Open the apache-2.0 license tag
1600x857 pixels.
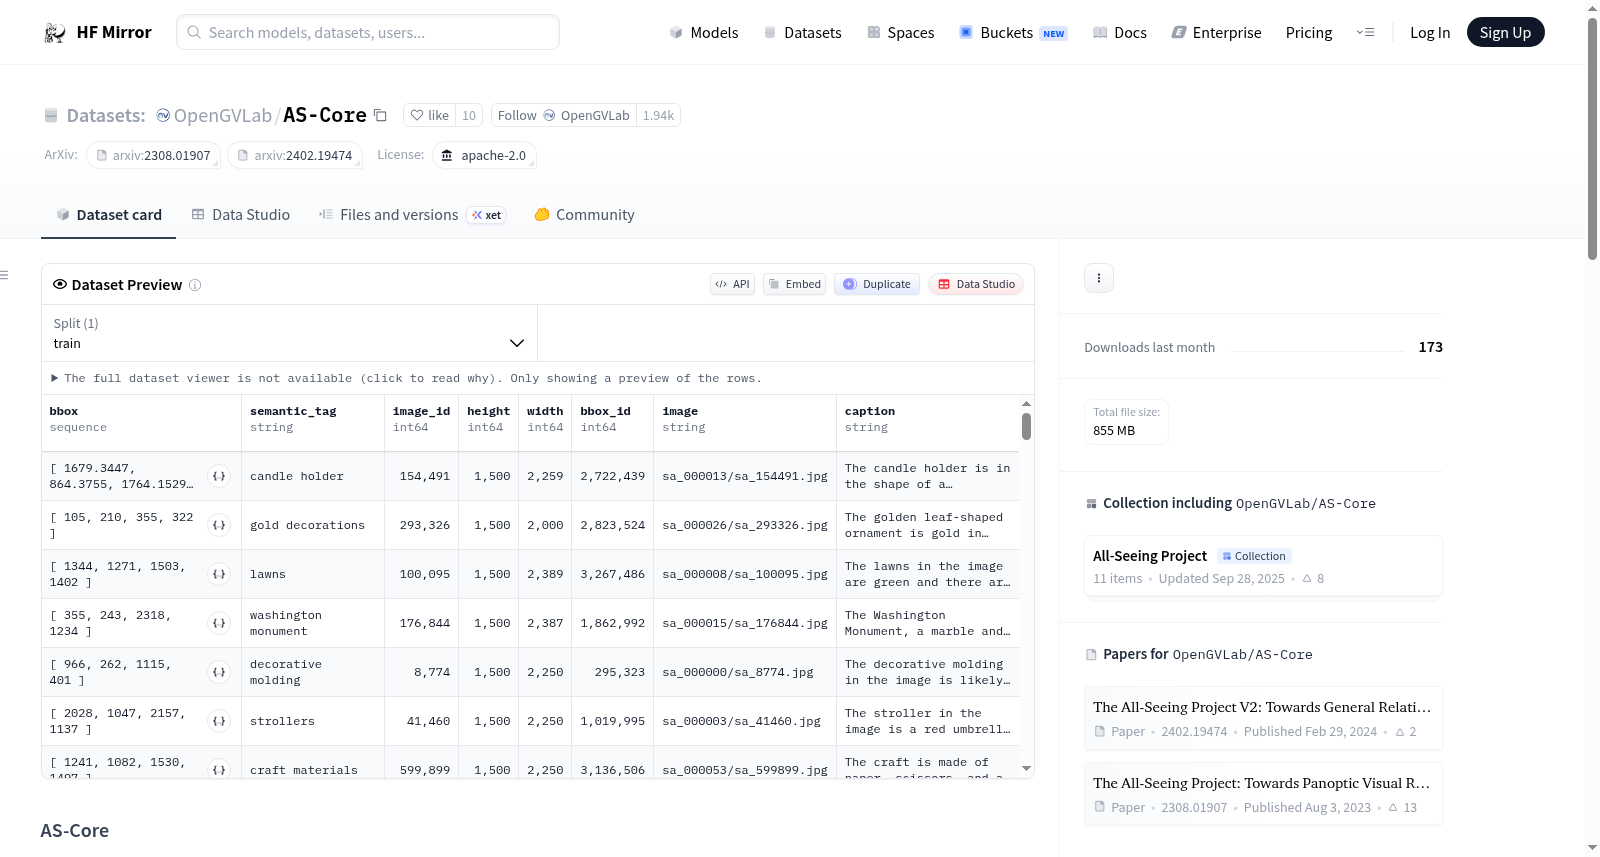(x=485, y=156)
